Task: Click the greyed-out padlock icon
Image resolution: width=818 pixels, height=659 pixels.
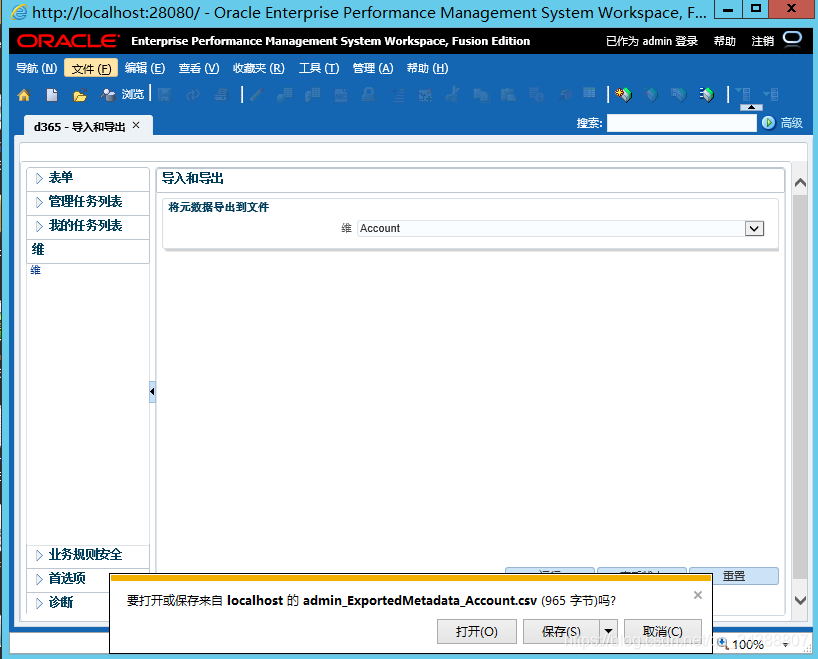Action: (x=368, y=95)
